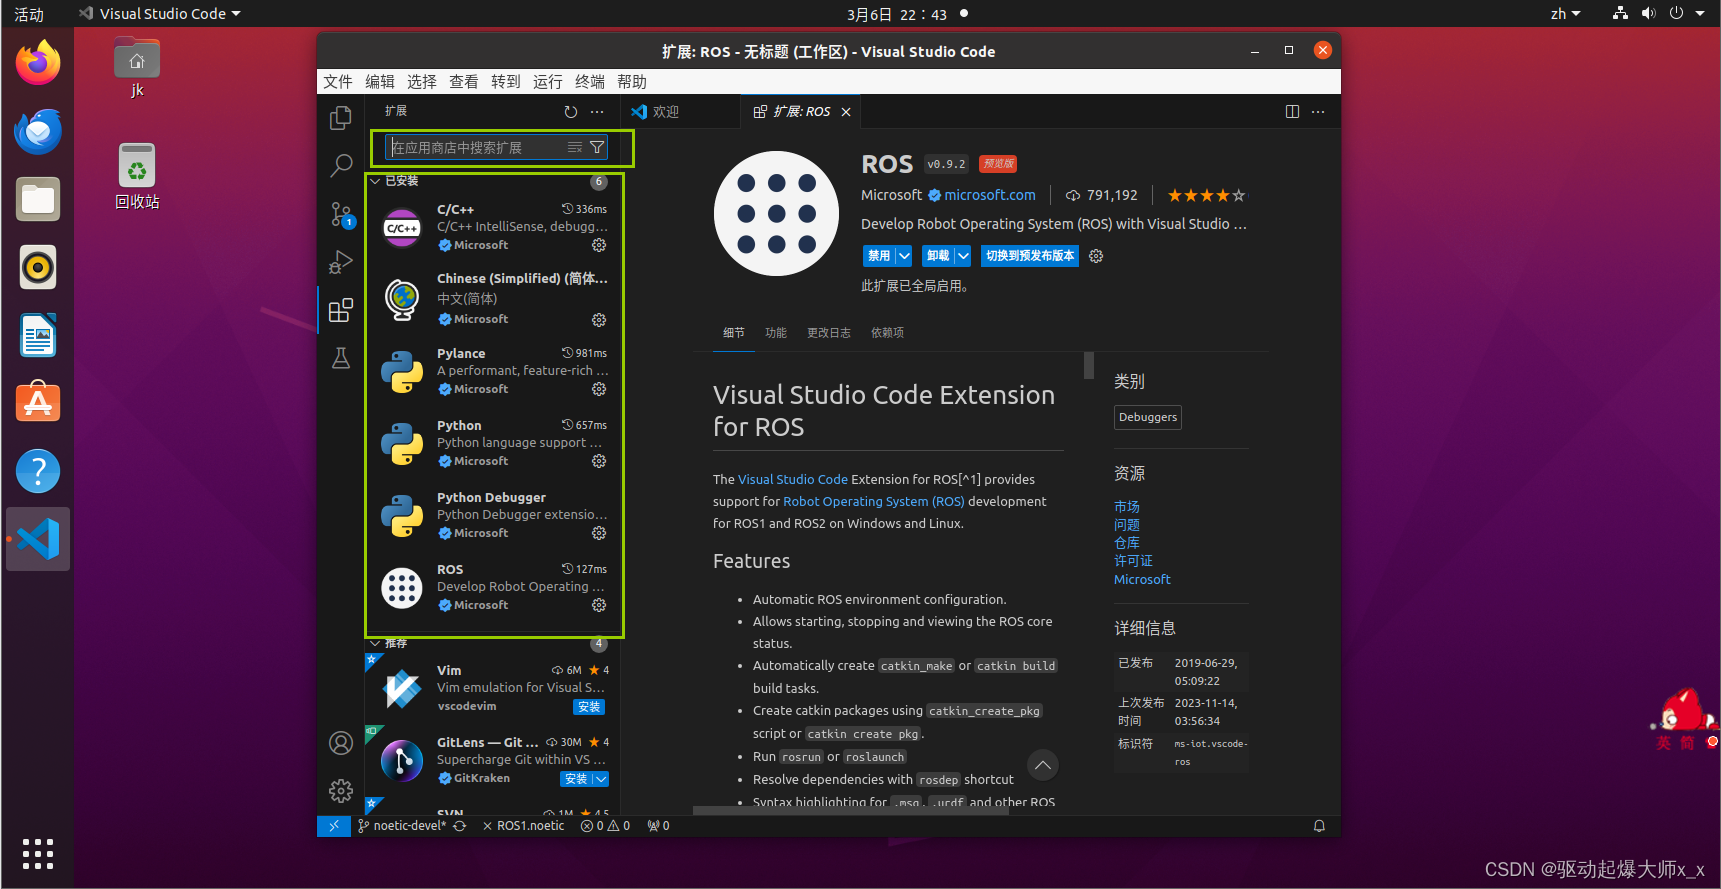Open gear settings for ROS list entry

point(599,605)
